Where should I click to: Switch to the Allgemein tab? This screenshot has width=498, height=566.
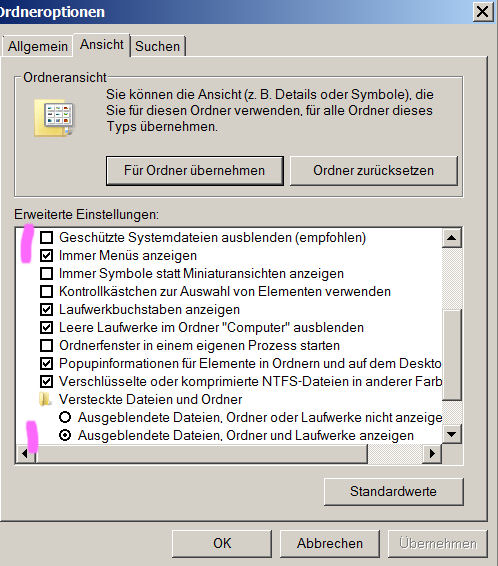(x=38, y=46)
